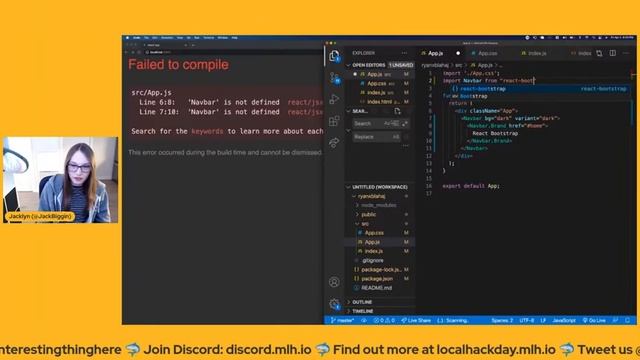
Task: Switch to the App.css editor tab
Action: tap(487, 53)
